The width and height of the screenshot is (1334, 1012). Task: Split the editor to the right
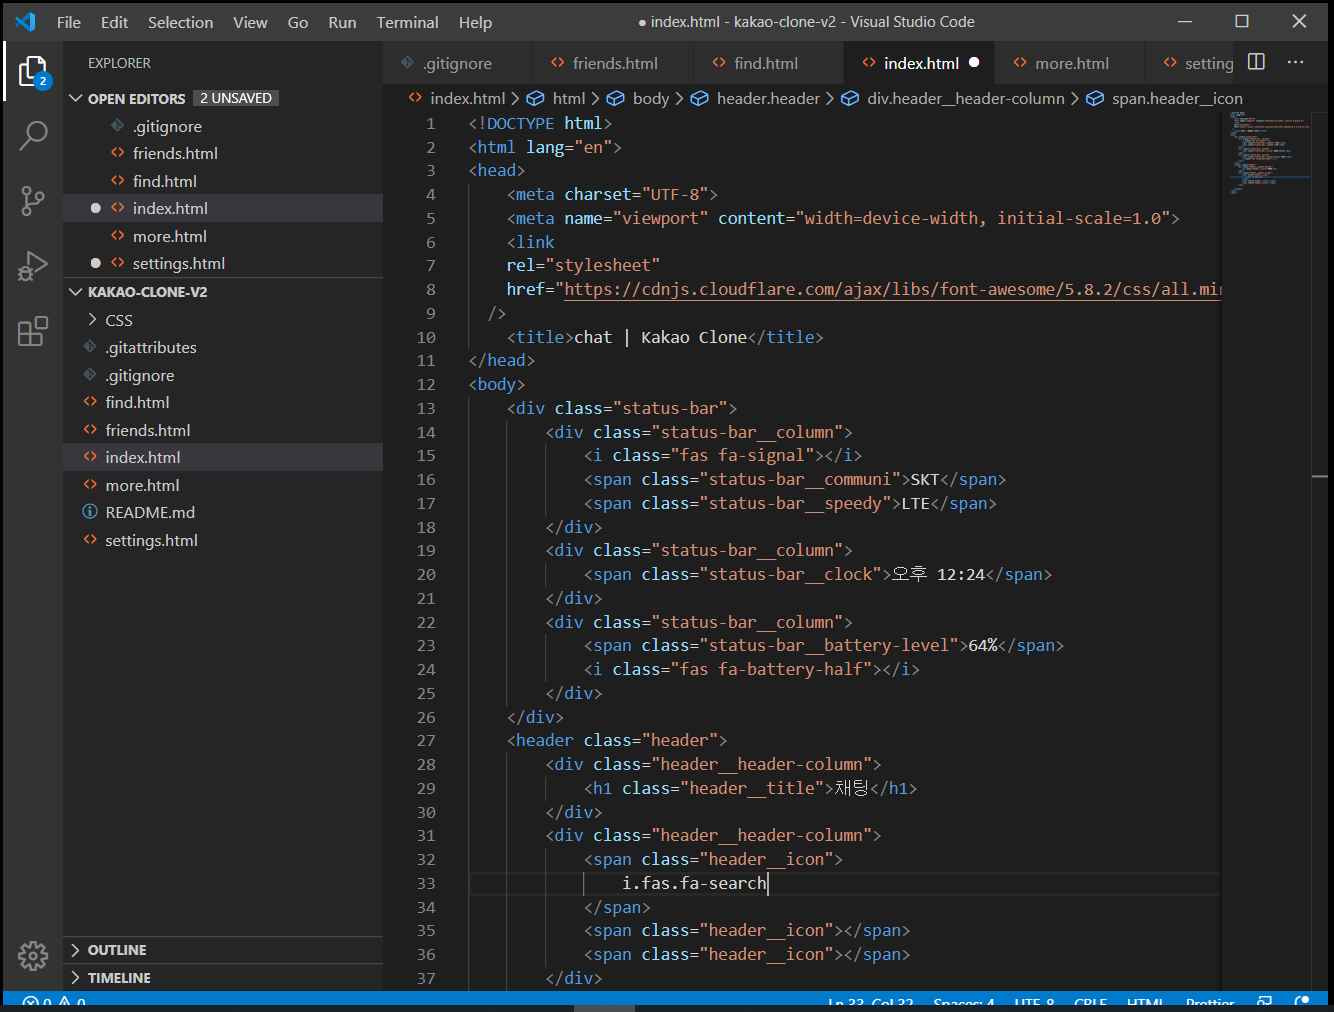(x=1257, y=62)
